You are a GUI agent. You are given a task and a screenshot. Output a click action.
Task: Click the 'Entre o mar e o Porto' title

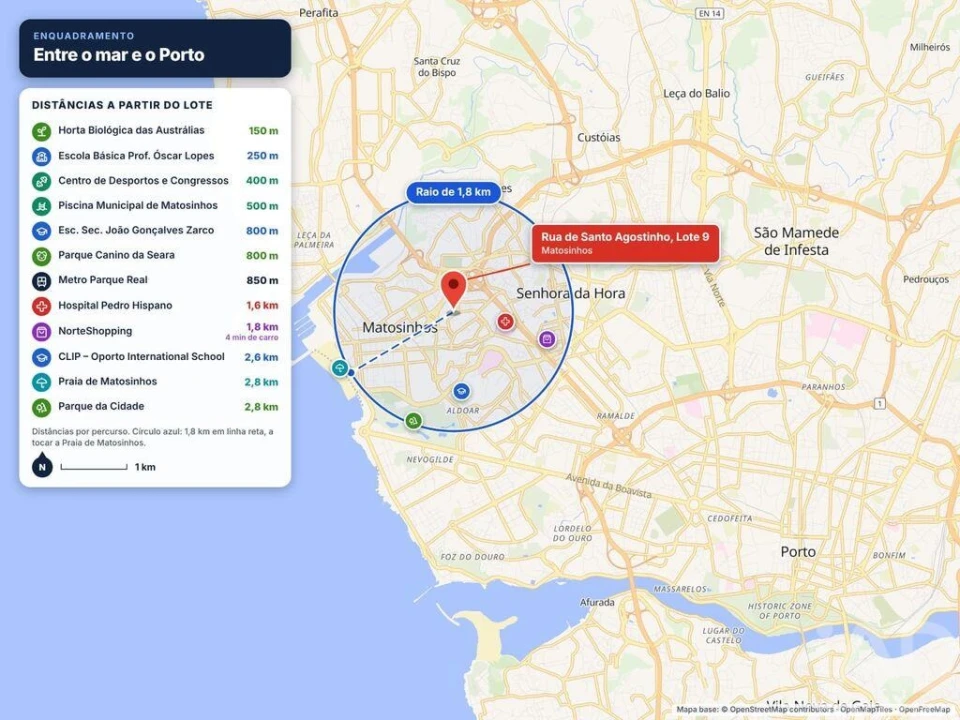[x=119, y=55]
